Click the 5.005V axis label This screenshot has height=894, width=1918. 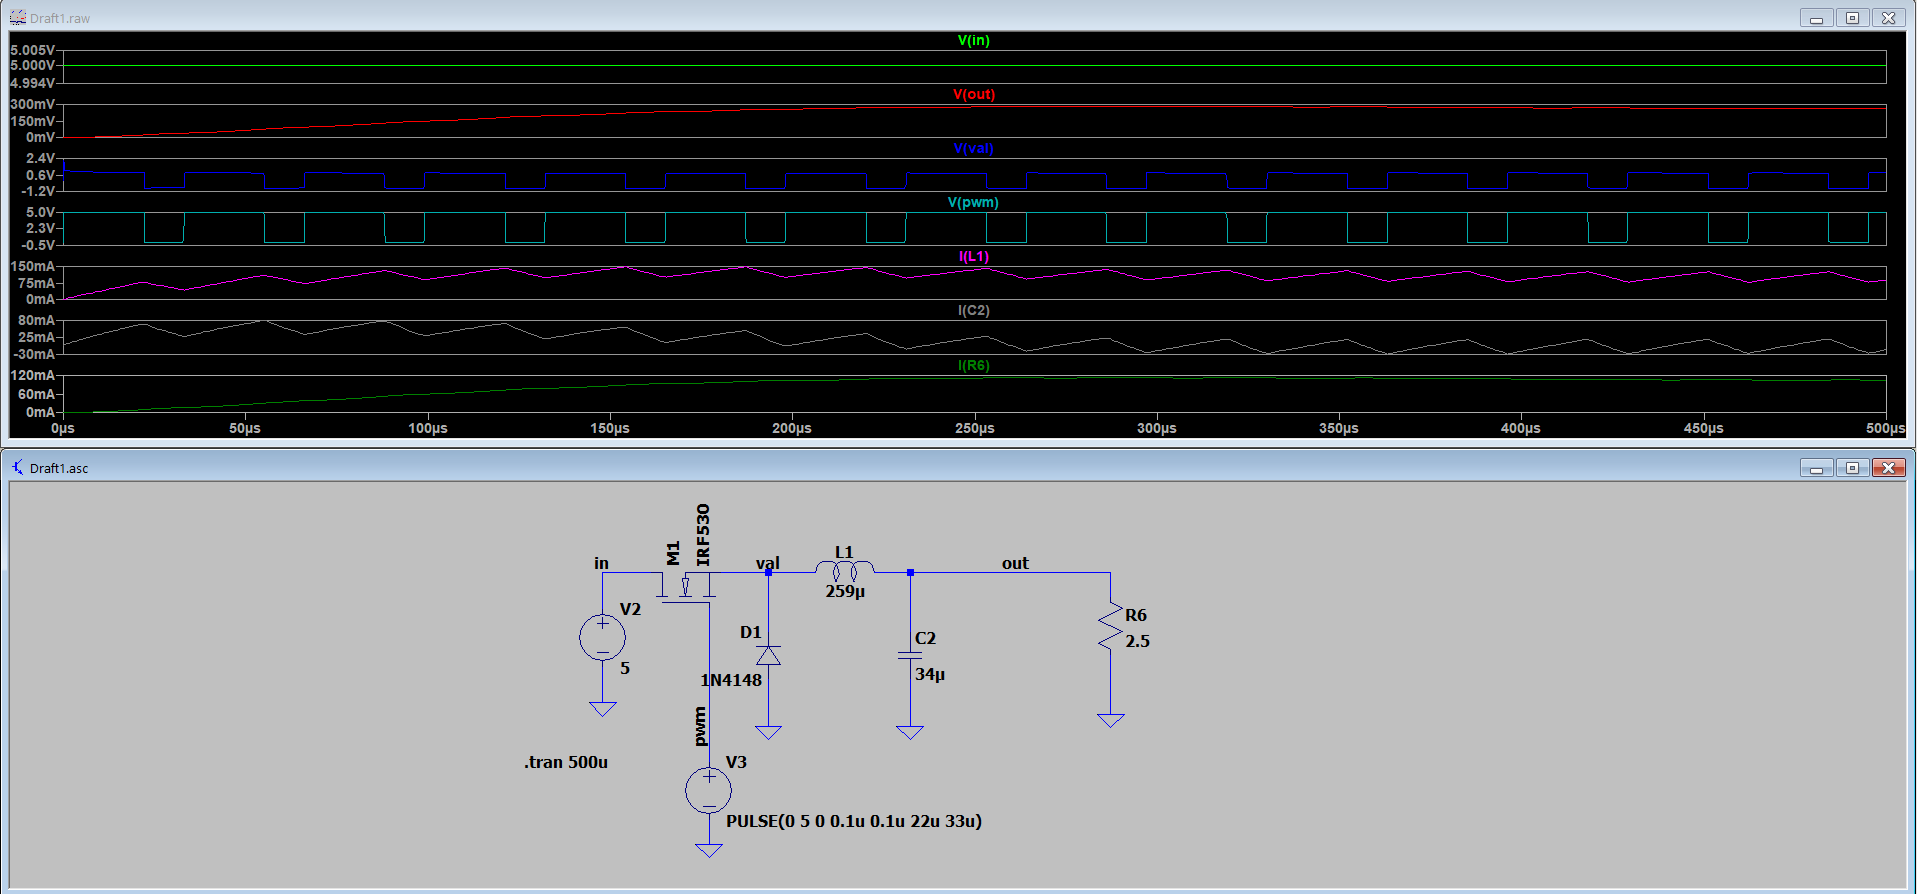(32, 50)
